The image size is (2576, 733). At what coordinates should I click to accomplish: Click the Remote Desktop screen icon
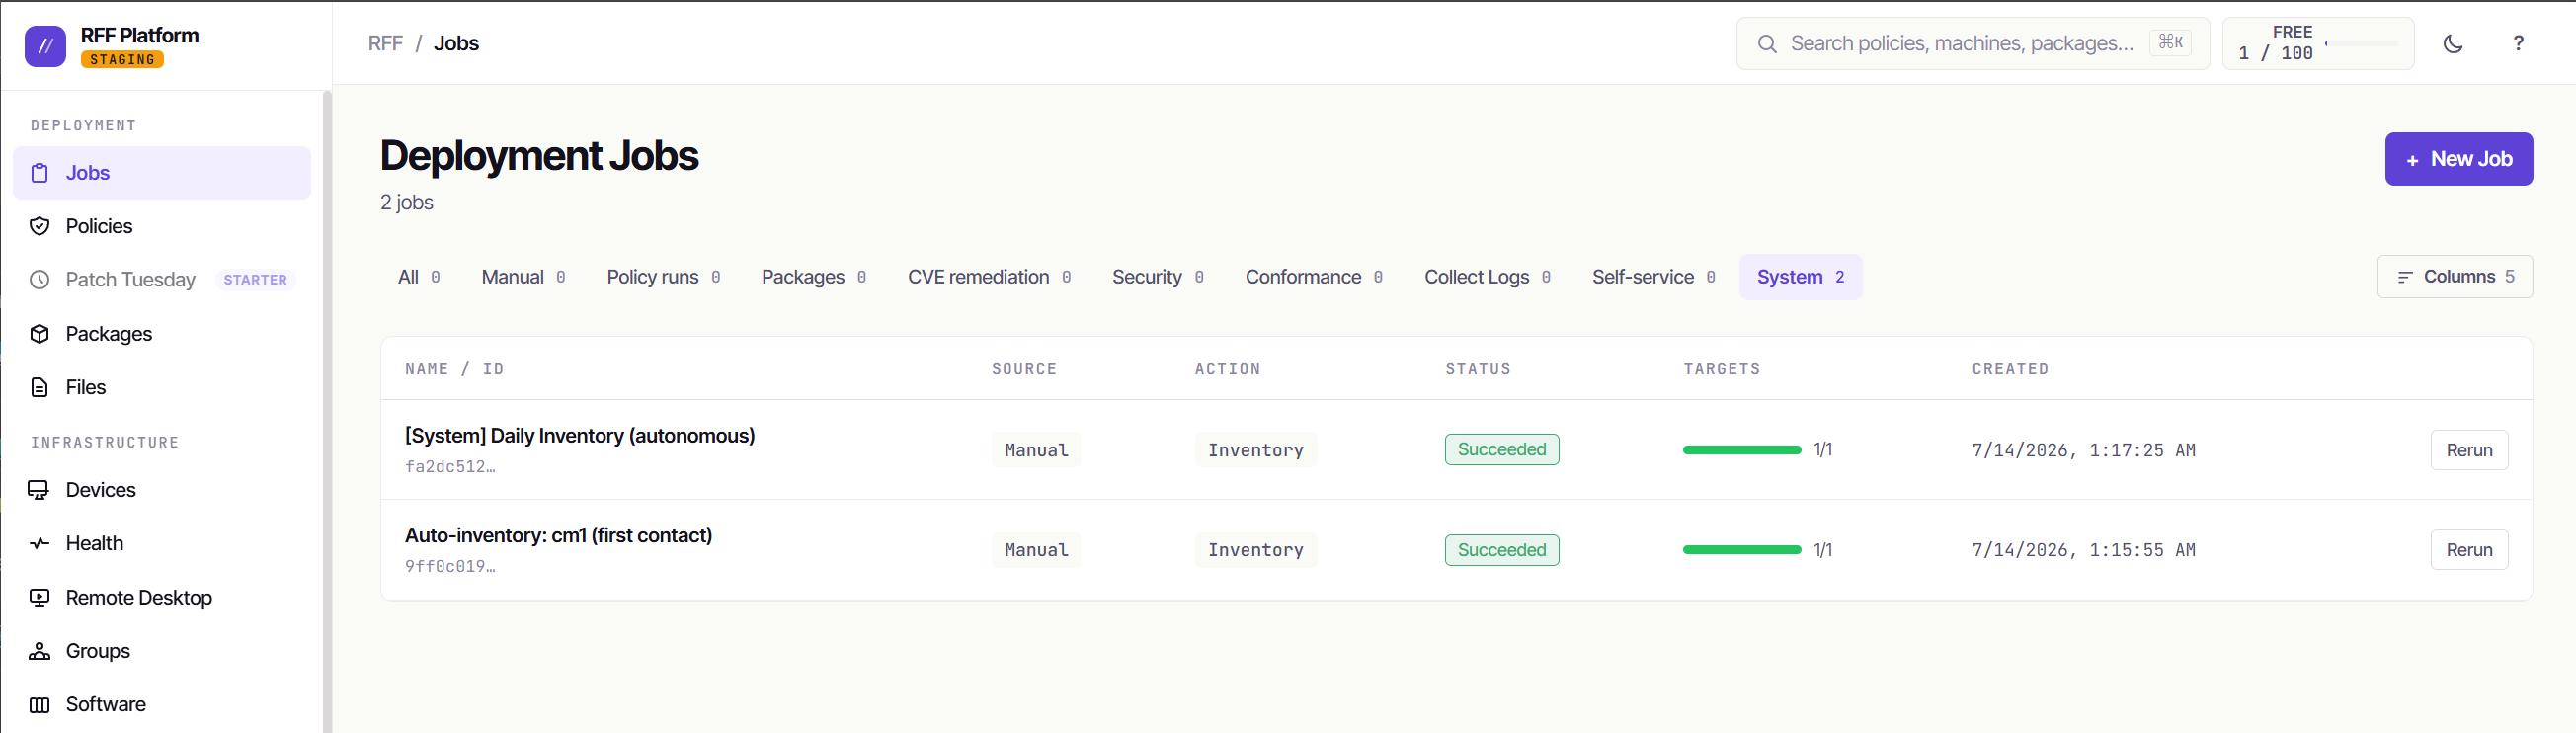pos(39,597)
